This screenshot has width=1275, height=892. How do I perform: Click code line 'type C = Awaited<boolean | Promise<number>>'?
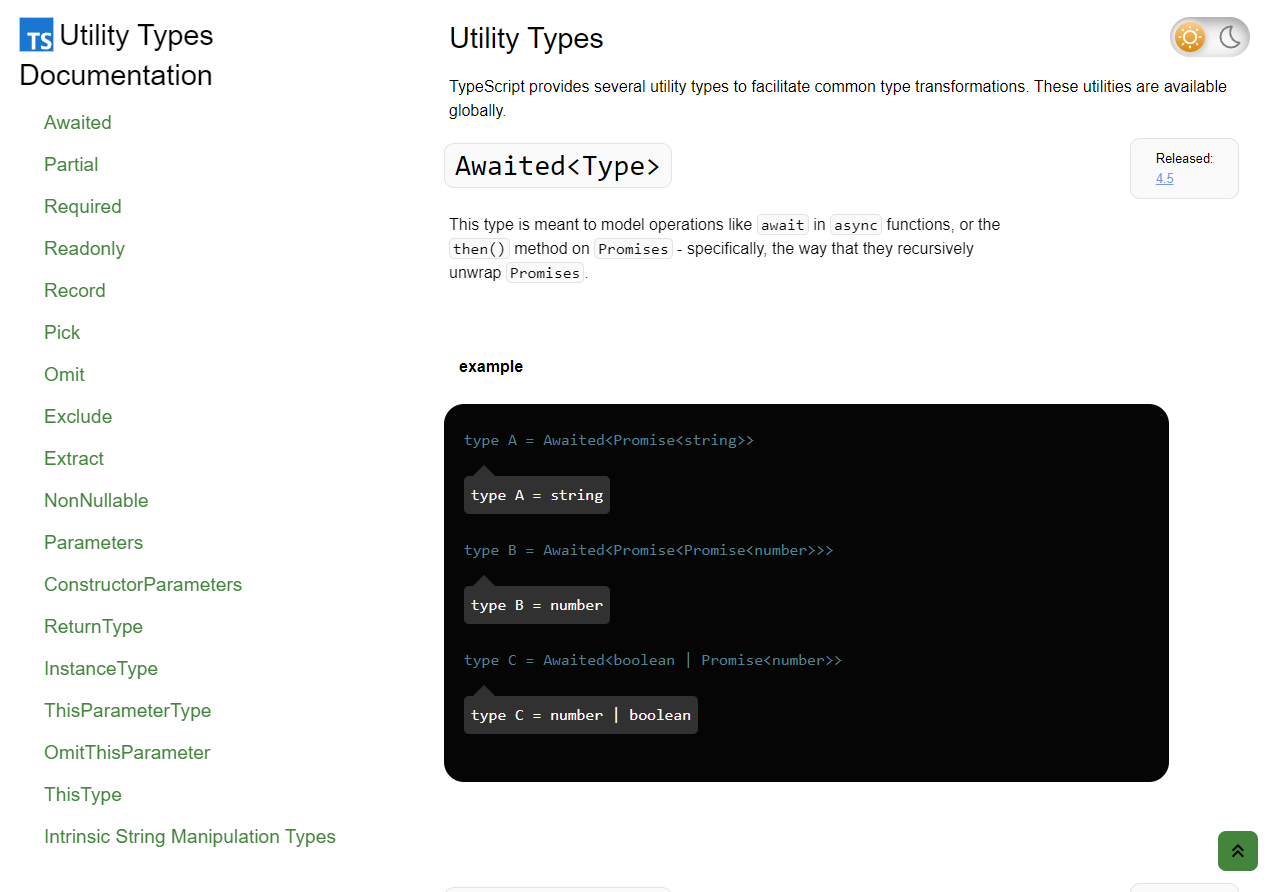[x=653, y=660]
